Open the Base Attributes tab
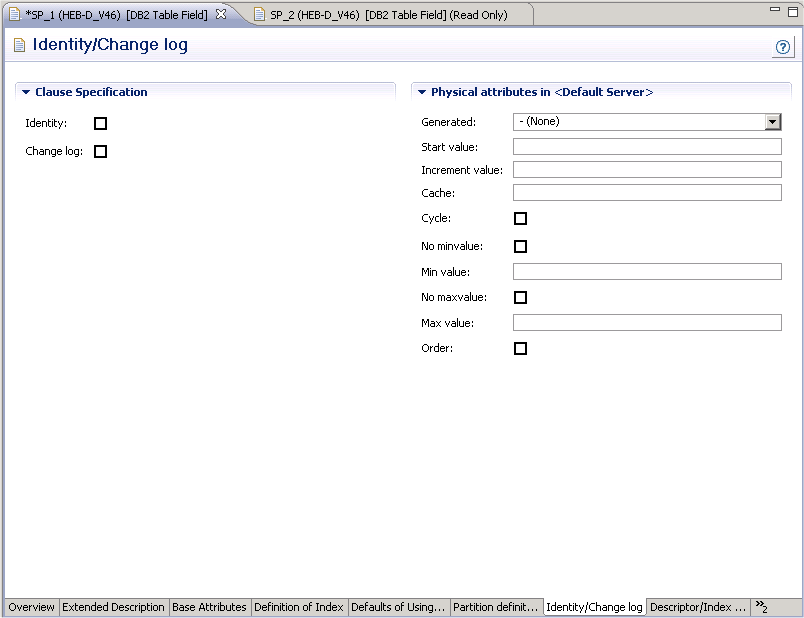Image resolution: width=804 pixels, height=618 pixels. tap(209, 607)
